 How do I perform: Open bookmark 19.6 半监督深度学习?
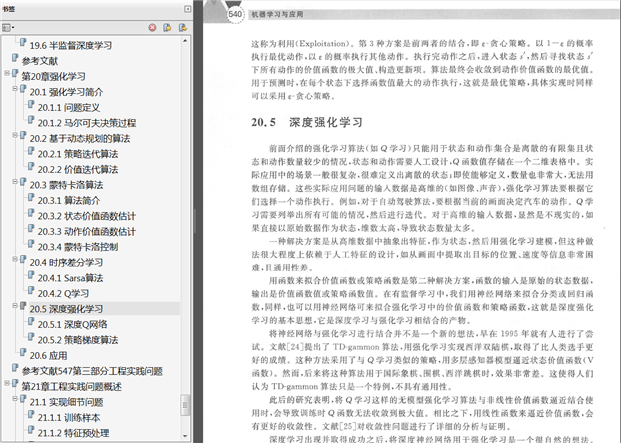pyautogui.click(x=70, y=46)
